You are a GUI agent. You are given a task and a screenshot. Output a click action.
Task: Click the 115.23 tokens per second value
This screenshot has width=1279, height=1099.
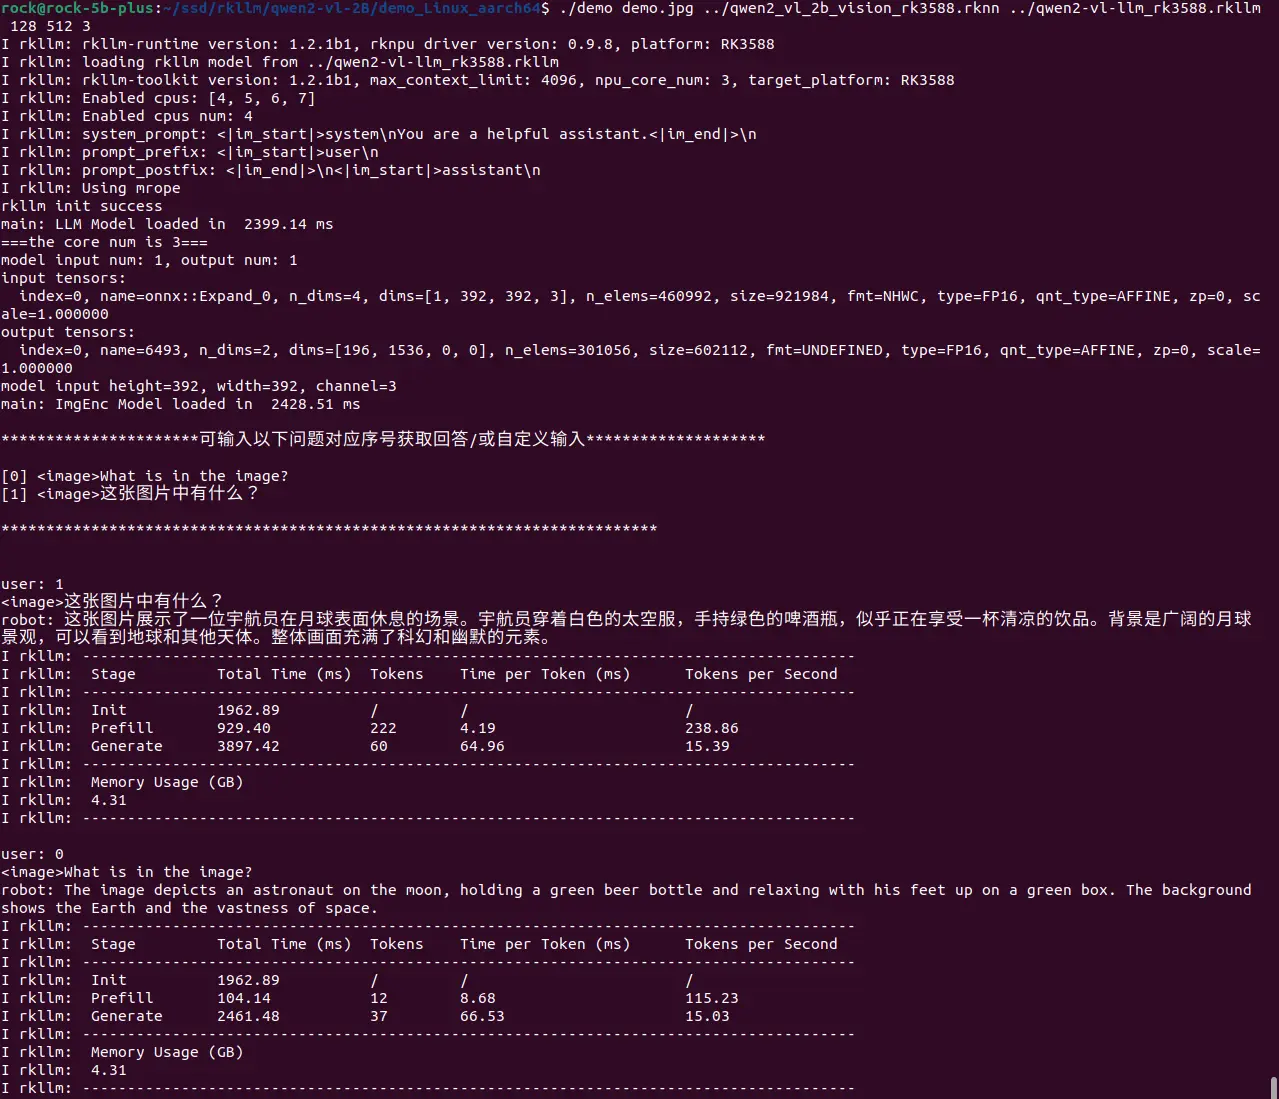711,998
